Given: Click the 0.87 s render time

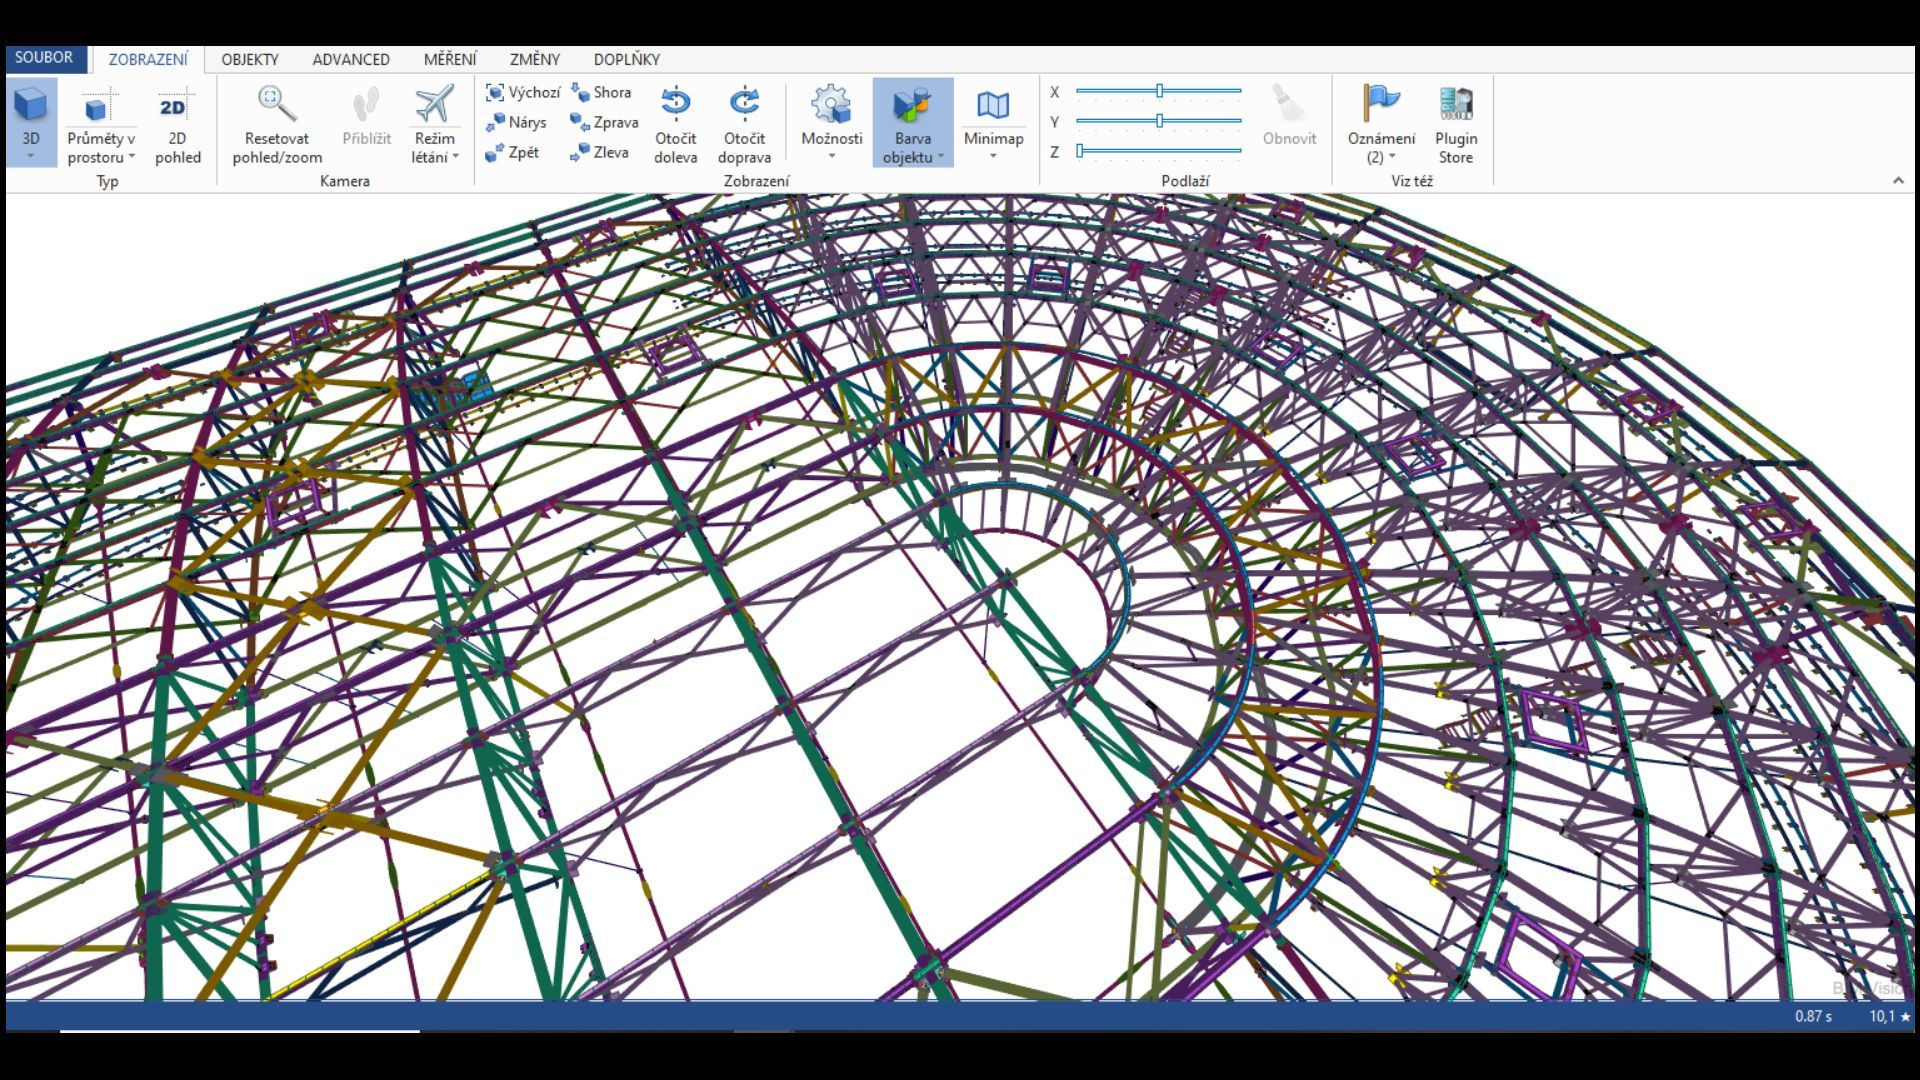Looking at the screenshot, I should pos(1813,1016).
